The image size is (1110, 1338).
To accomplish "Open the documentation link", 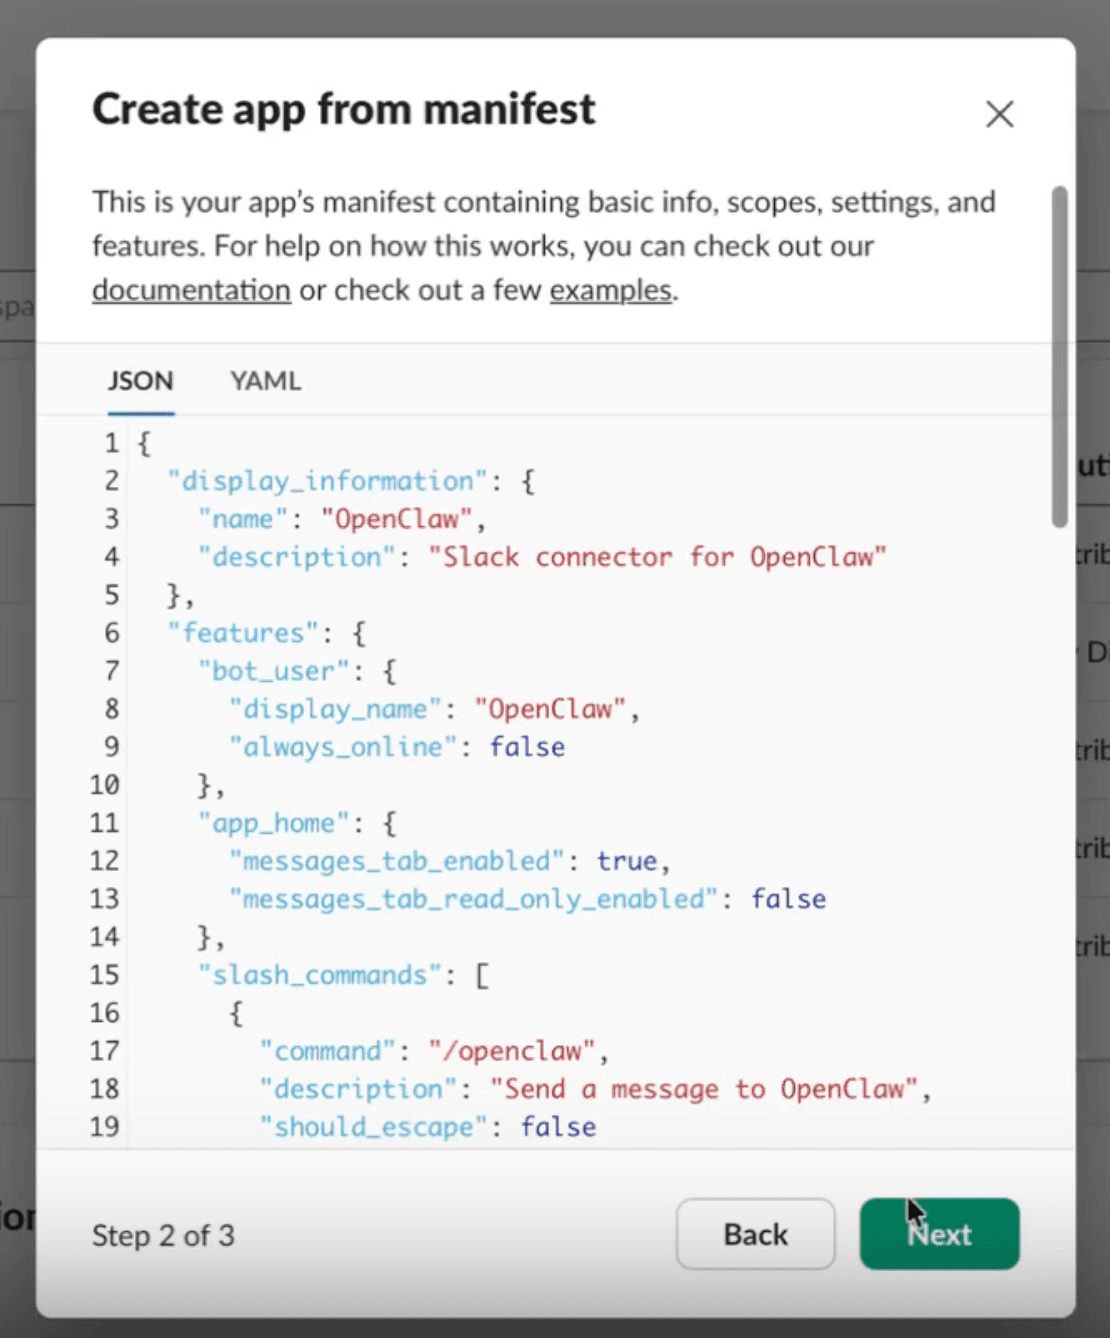I will pos(191,290).
